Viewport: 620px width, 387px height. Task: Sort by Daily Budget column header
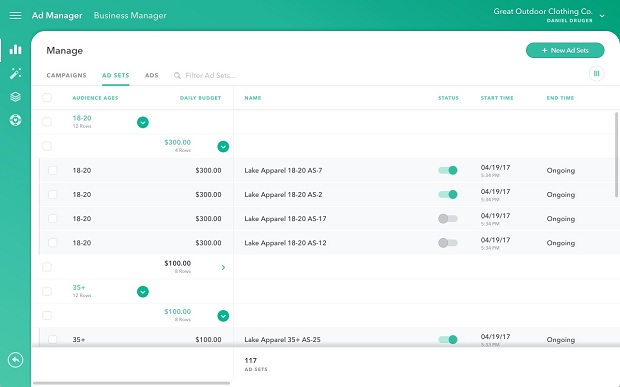200,98
